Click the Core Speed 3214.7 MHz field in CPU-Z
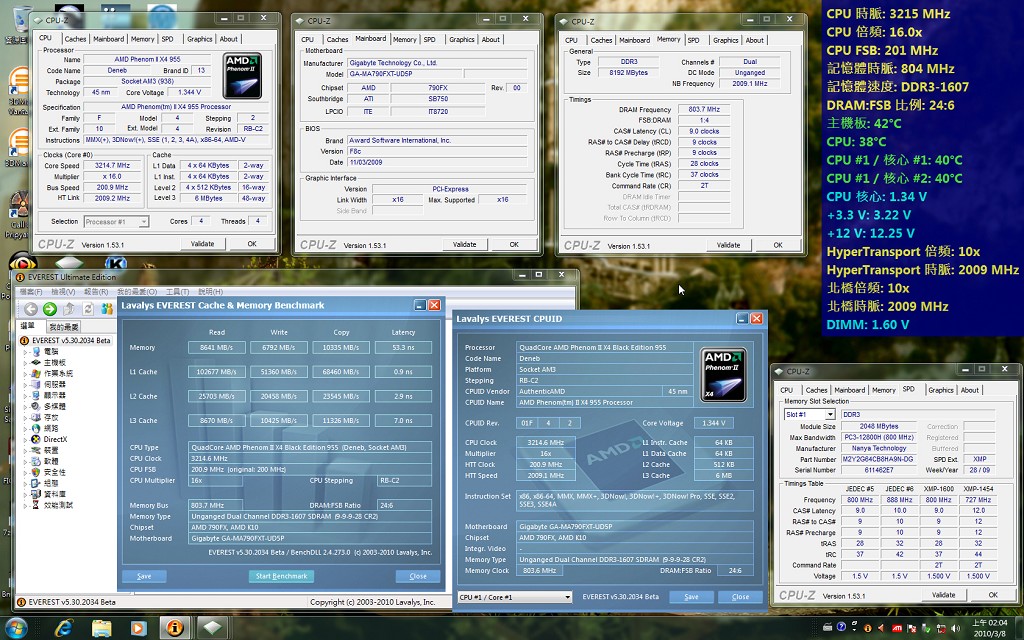The width and height of the screenshot is (1024, 640). 112,166
